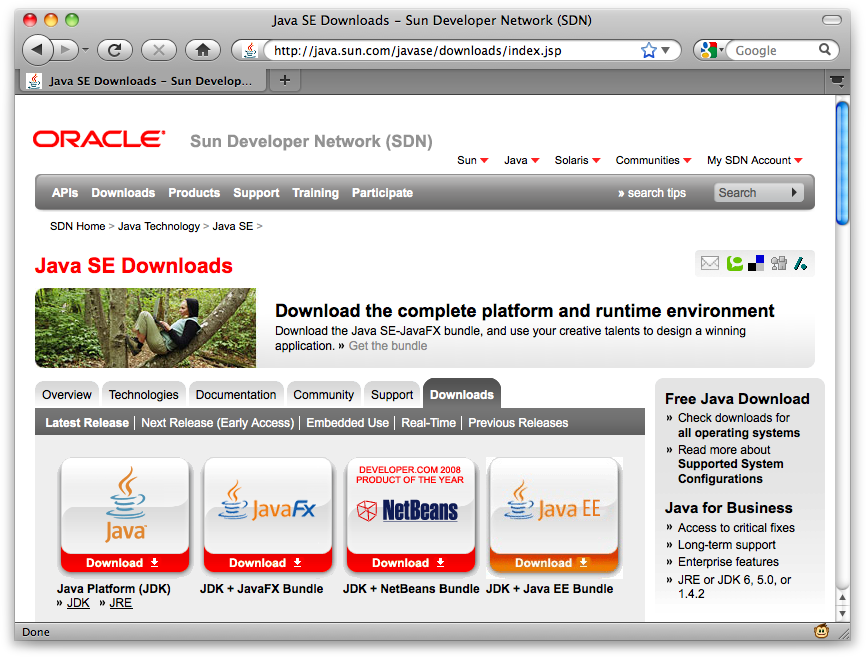Open the Training navigation item
Screen dimensions: 866x657
pos(315,193)
